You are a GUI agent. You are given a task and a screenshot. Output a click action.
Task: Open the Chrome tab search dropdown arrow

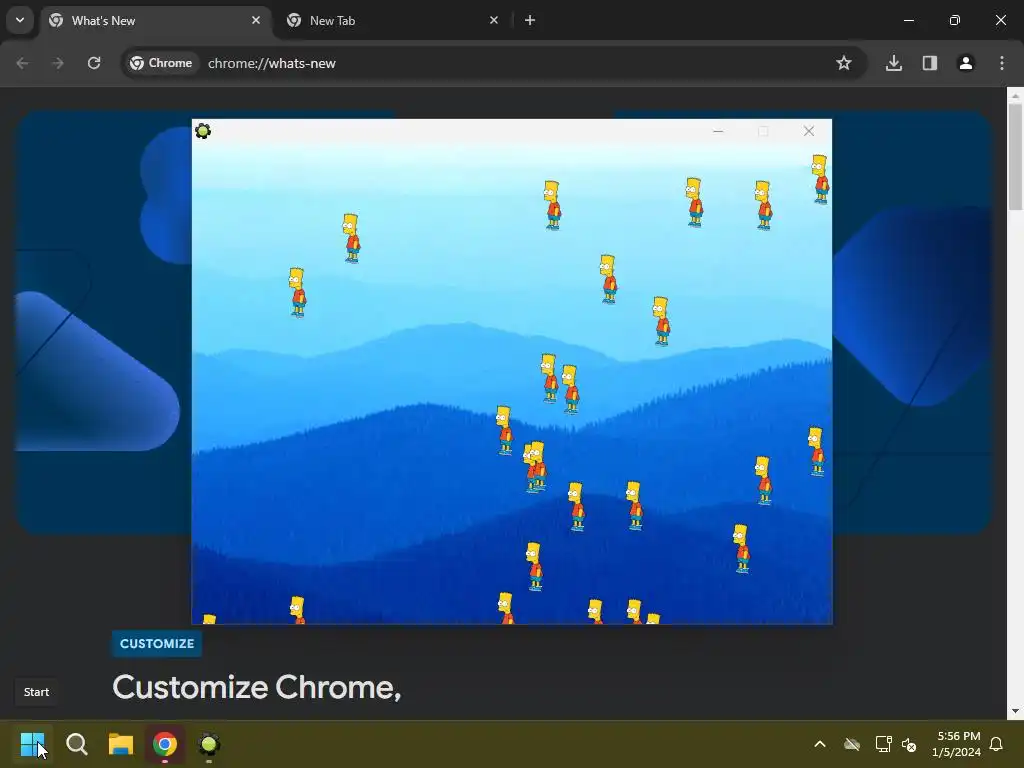[x=20, y=20]
